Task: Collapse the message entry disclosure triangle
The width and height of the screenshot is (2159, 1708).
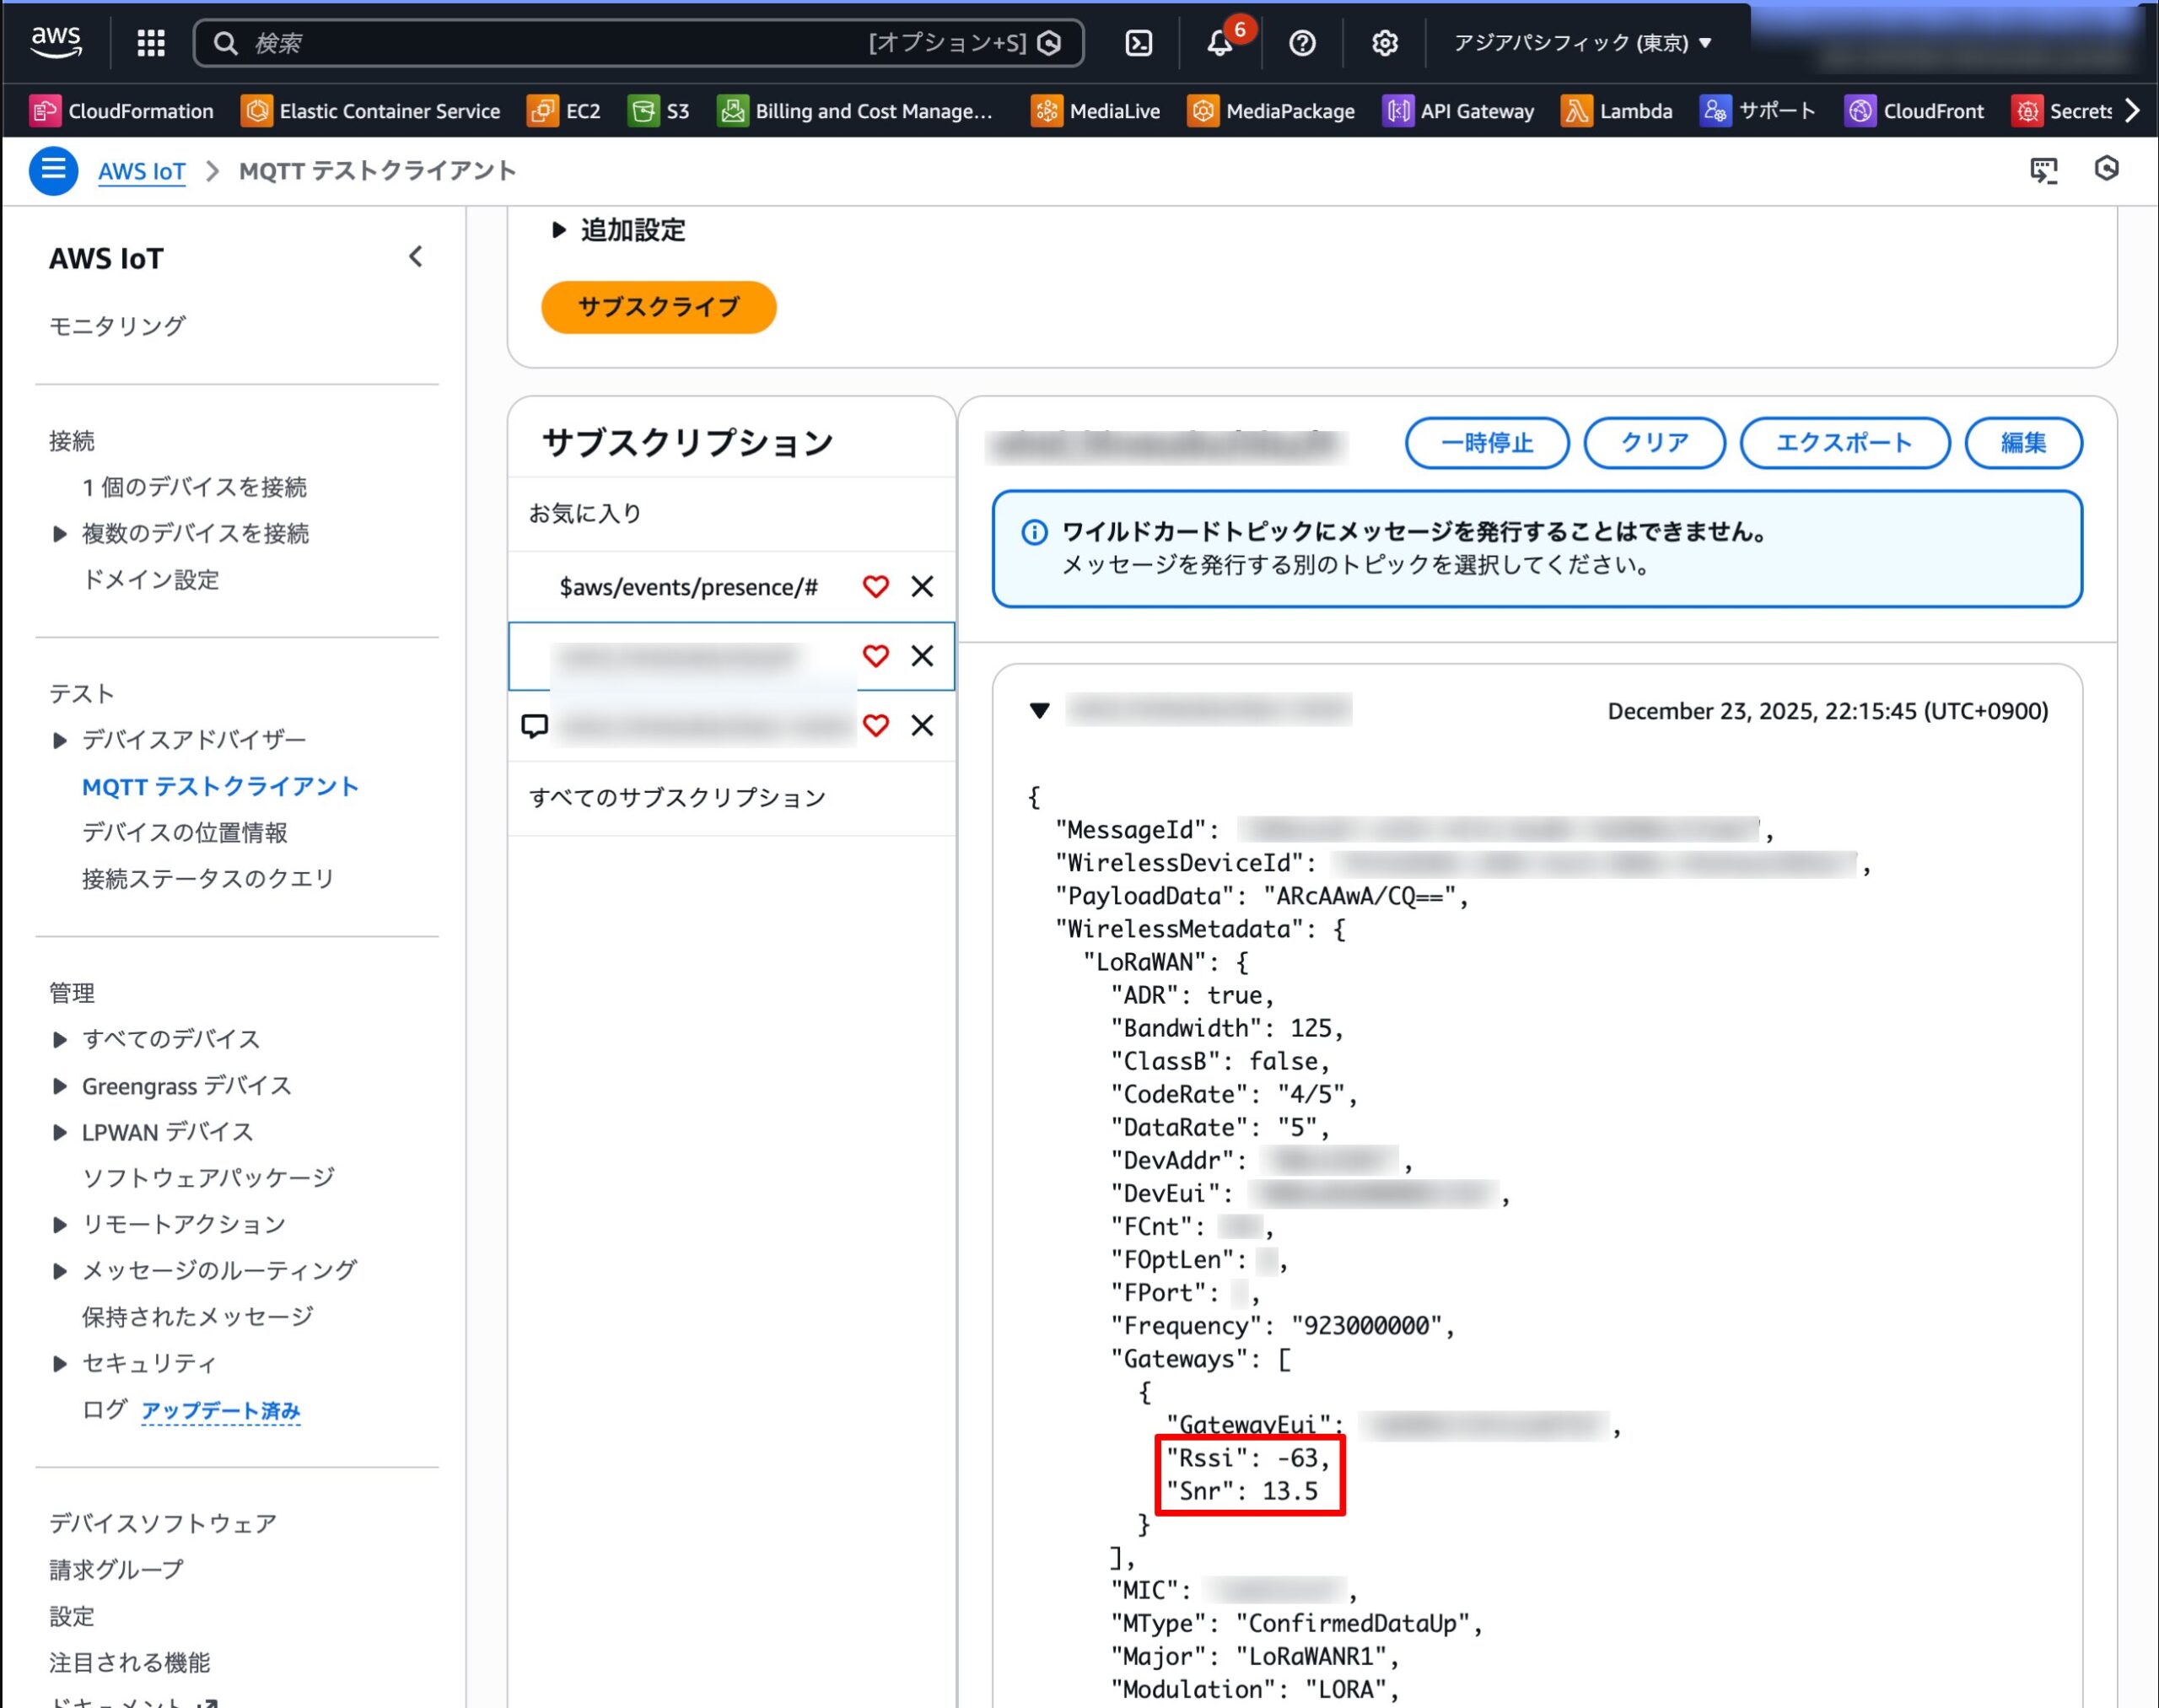Action: point(1040,711)
